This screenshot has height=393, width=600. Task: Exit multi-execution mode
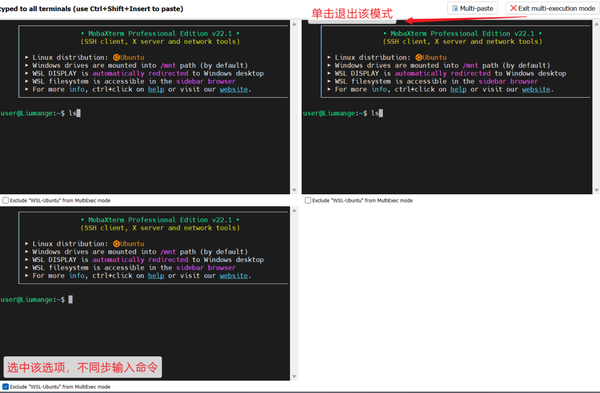point(552,8)
